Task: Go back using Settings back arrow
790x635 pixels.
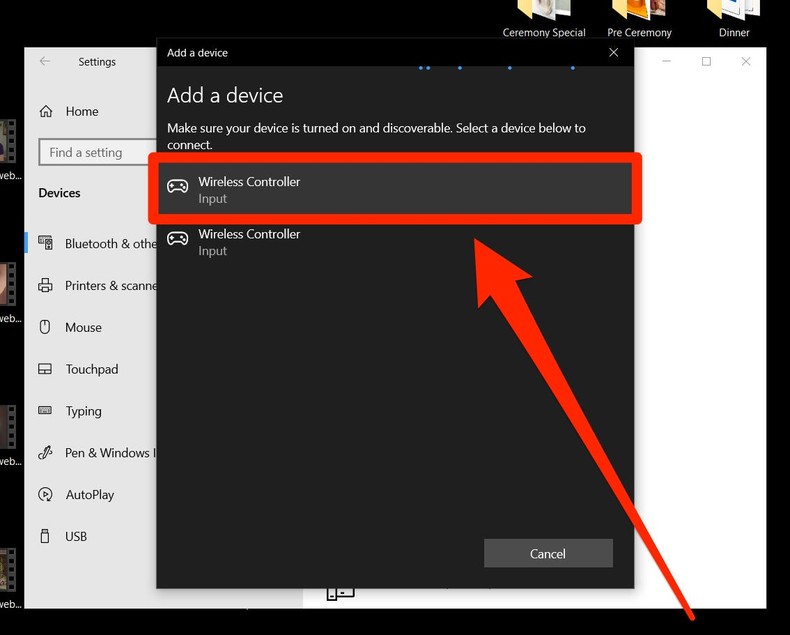Action: click(x=45, y=61)
